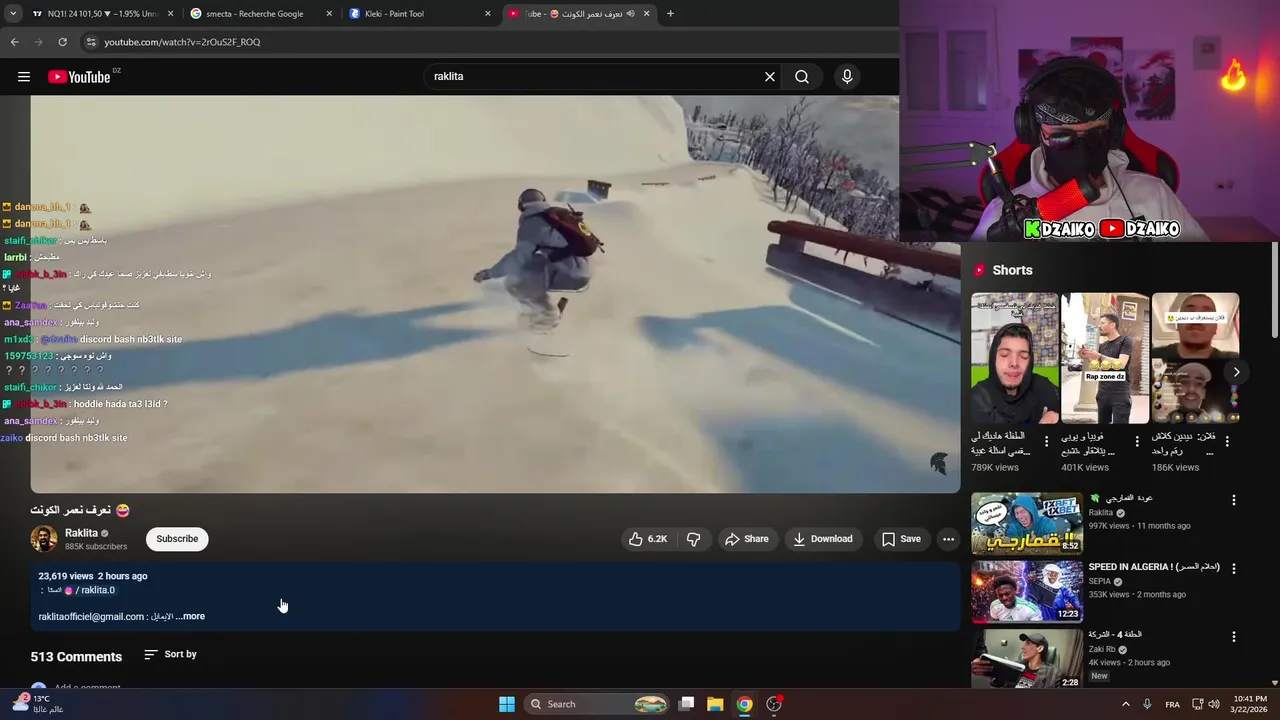Open options menu for the 401K views Short
Image resolution: width=1280 pixels, height=720 pixels.
click(x=1137, y=441)
